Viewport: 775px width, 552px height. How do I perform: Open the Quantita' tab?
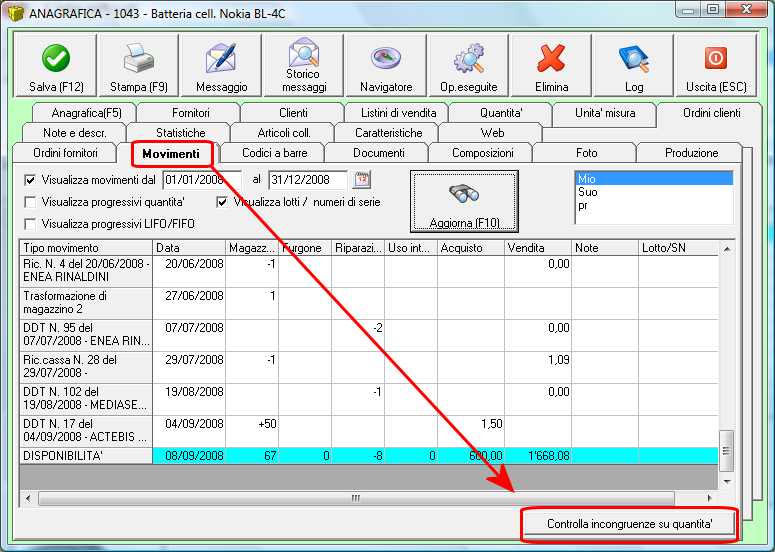501,113
